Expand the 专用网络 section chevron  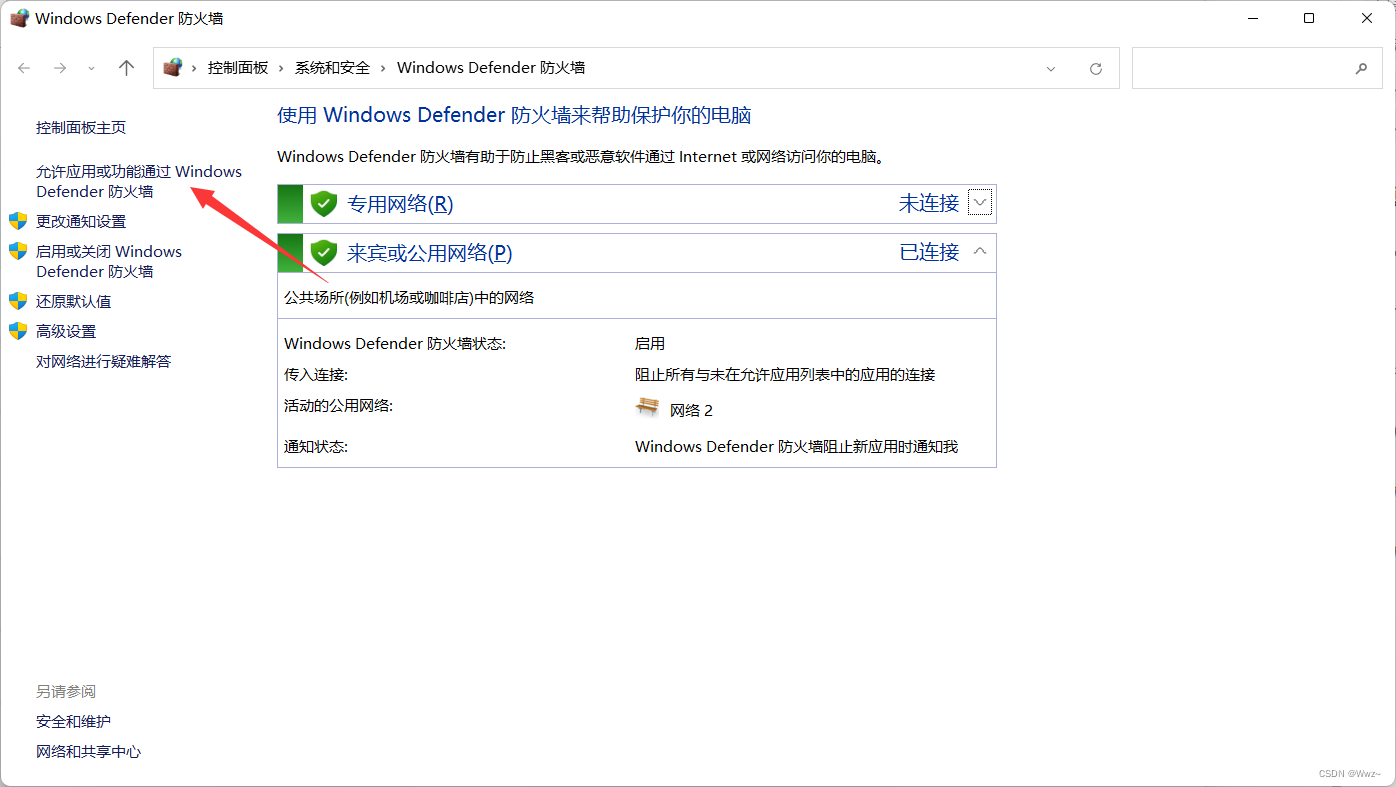(980, 202)
